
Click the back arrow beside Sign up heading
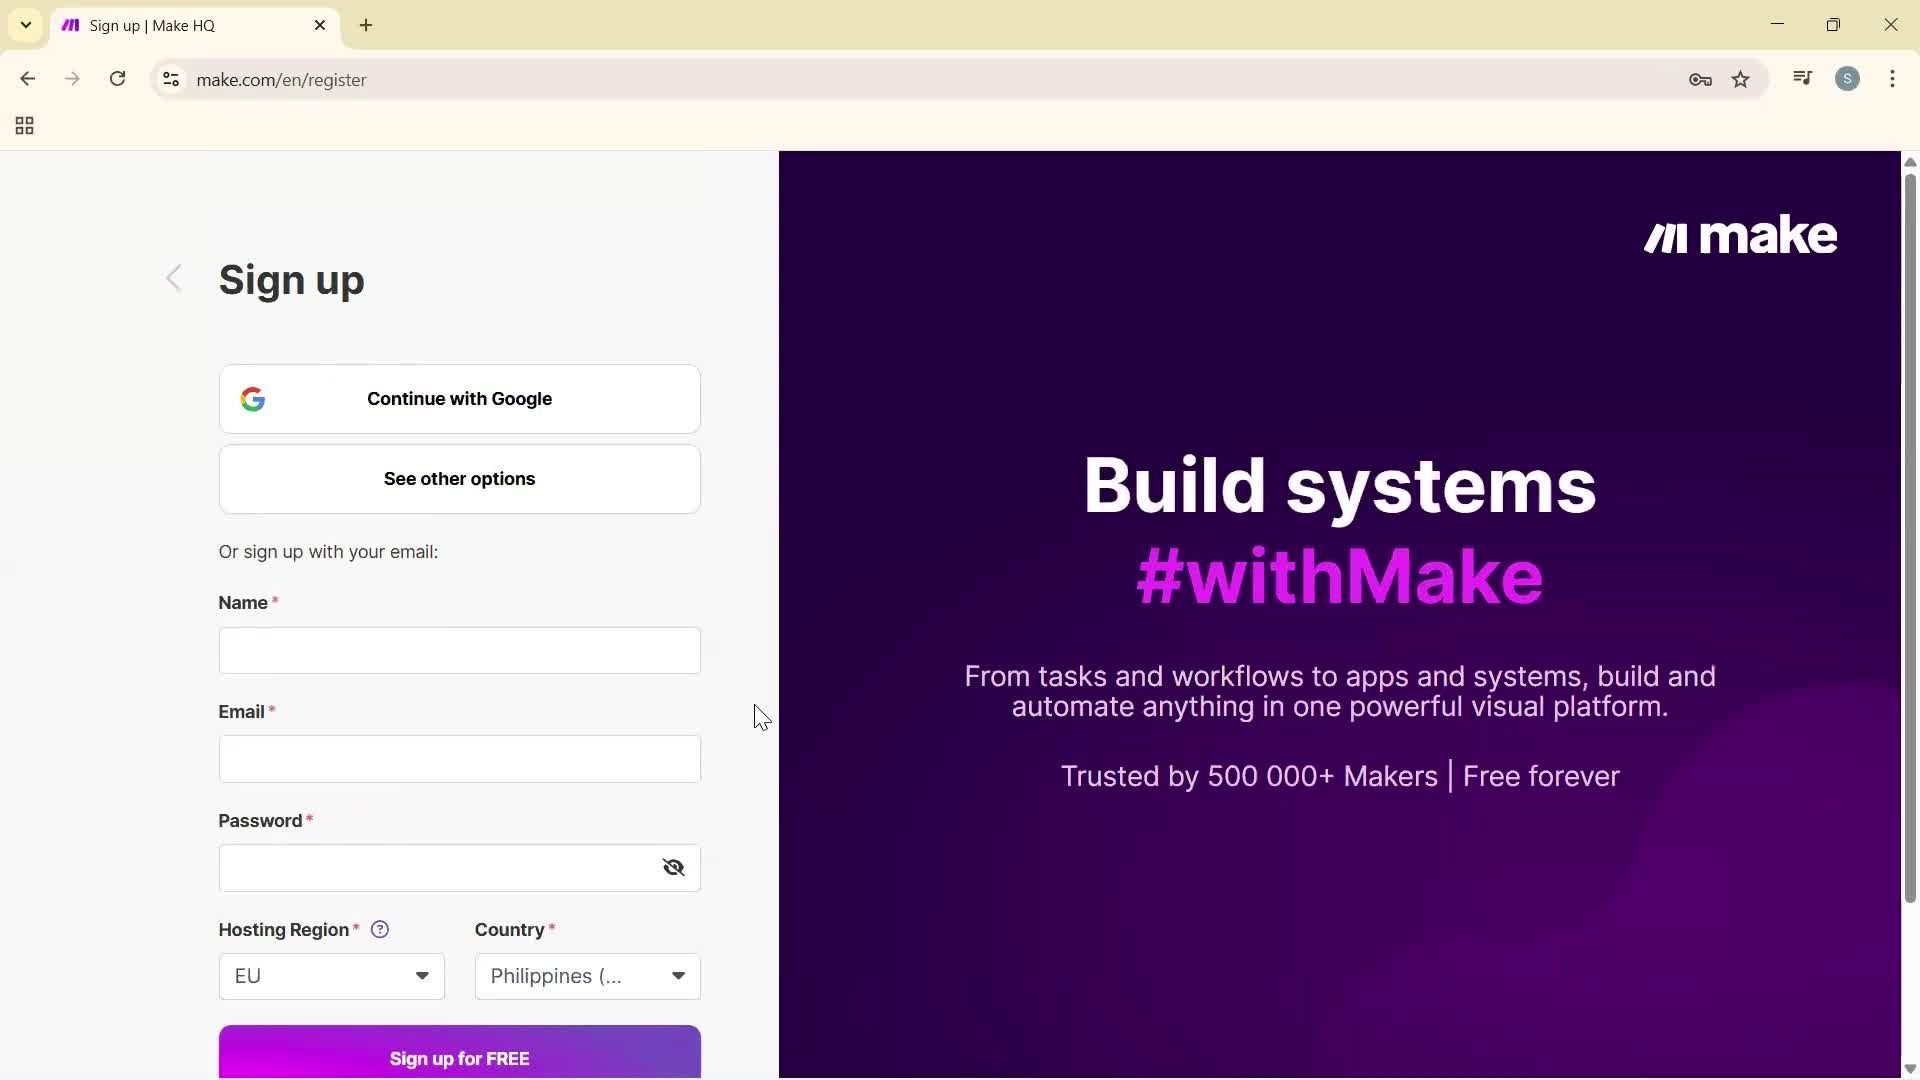(173, 278)
